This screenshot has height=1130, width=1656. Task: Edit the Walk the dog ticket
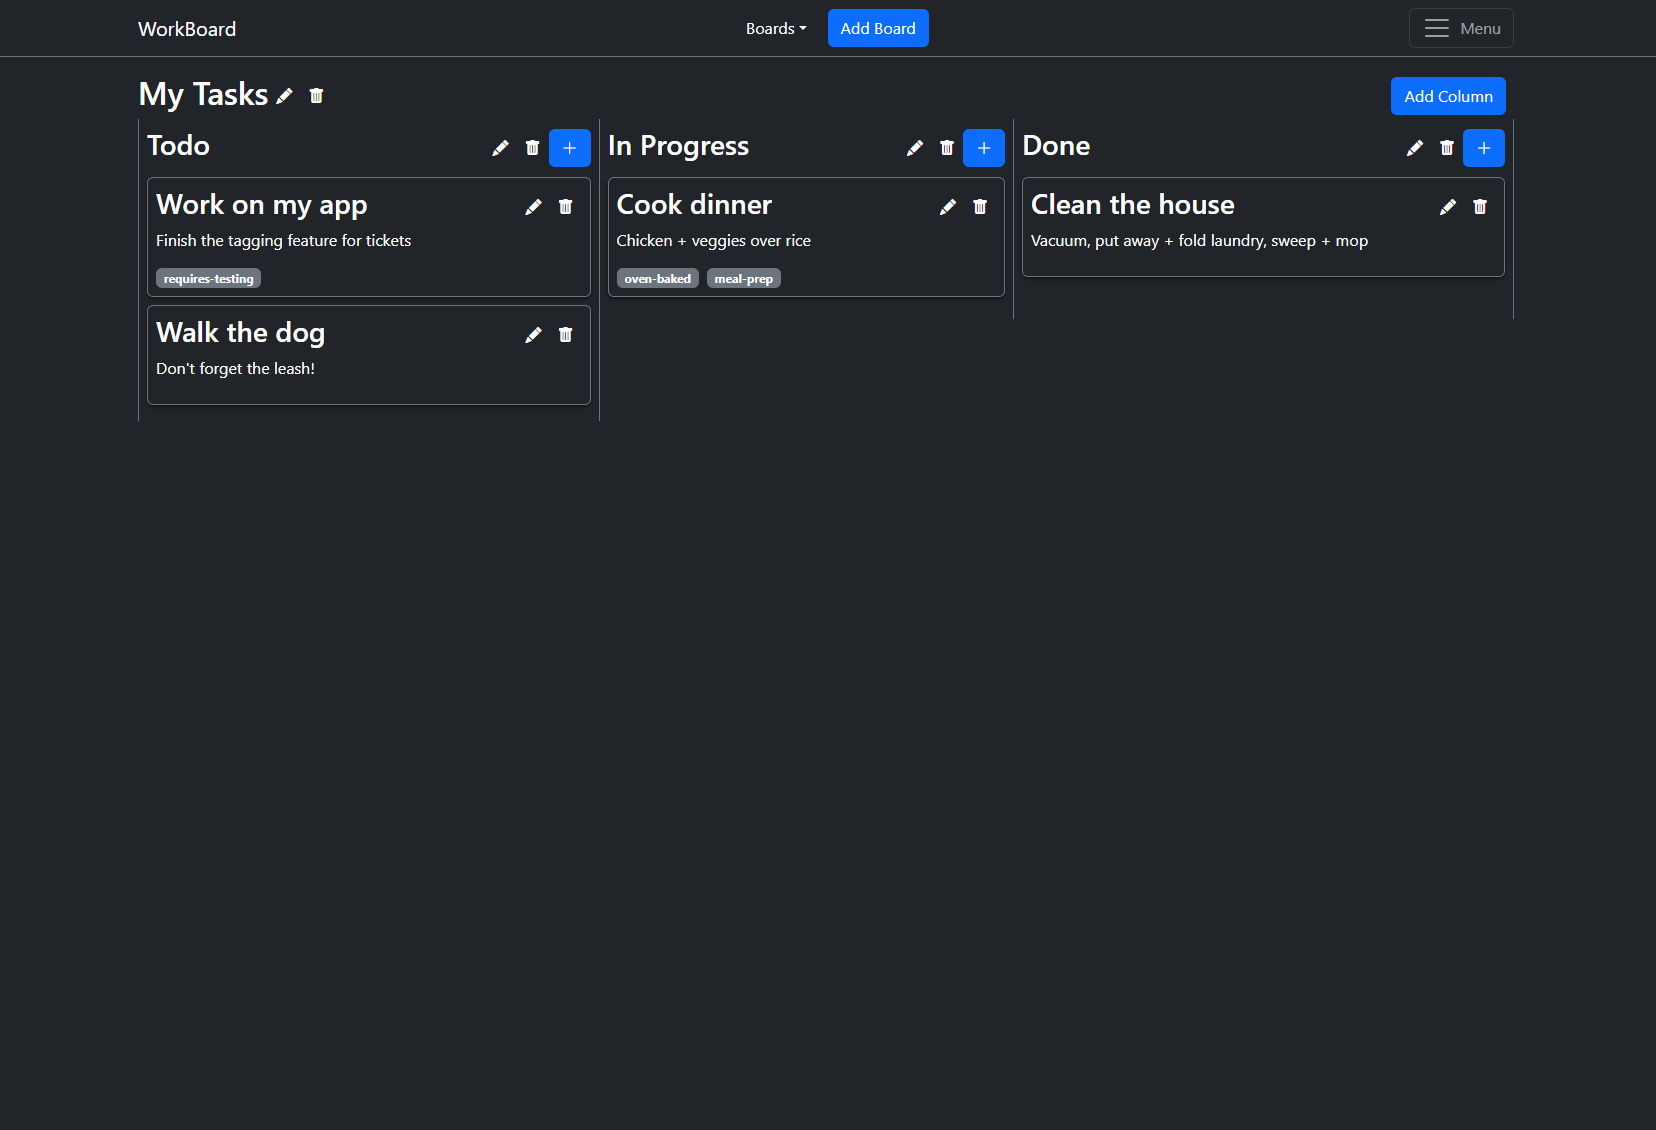click(533, 335)
